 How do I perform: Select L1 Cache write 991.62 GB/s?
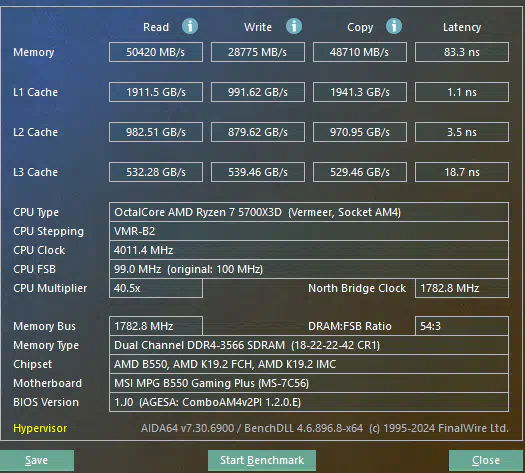point(258,92)
